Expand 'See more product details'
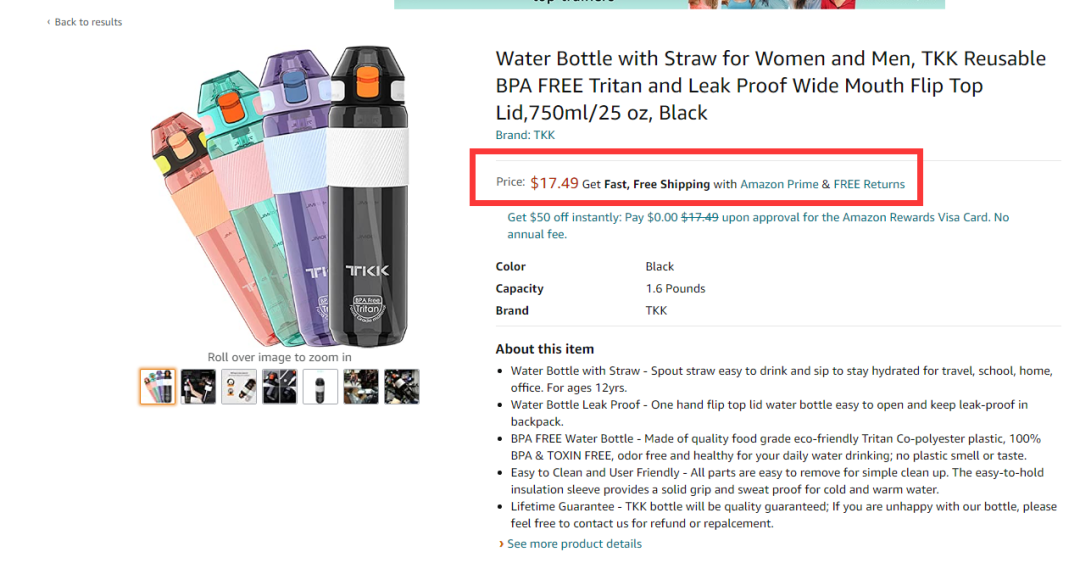1080x563 pixels. (x=574, y=544)
